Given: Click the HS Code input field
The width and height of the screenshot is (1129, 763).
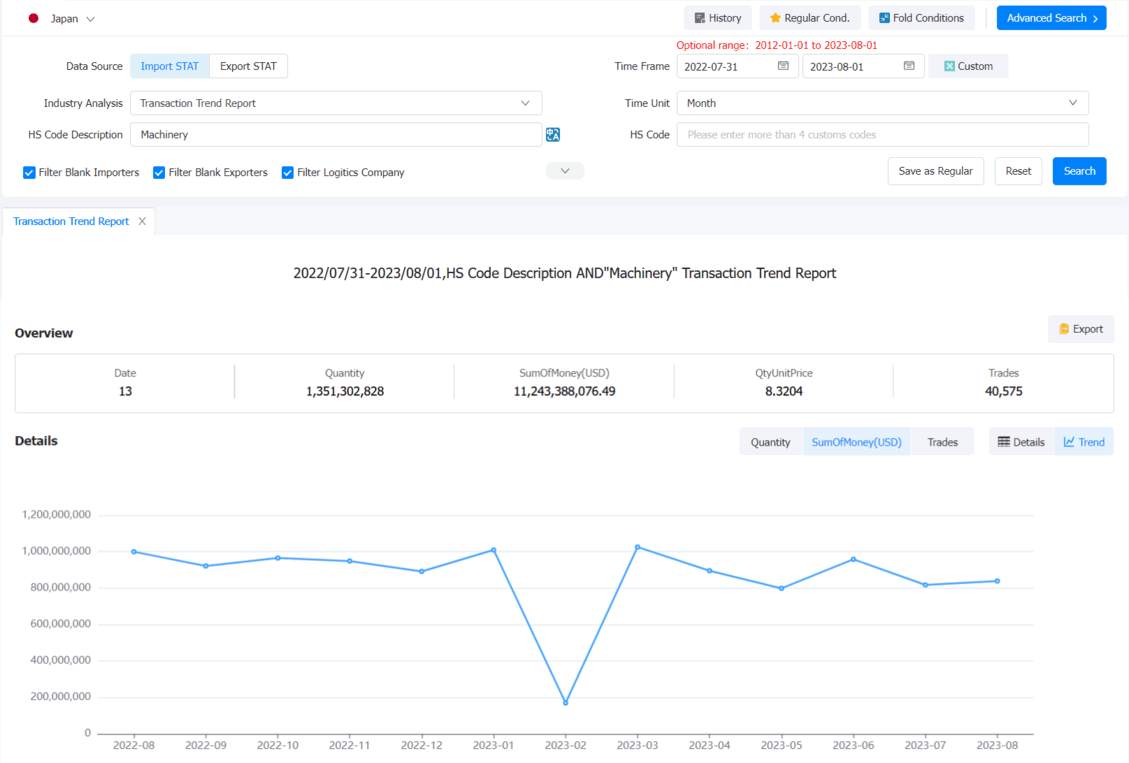Looking at the screenshot, I should click(882, 135).
